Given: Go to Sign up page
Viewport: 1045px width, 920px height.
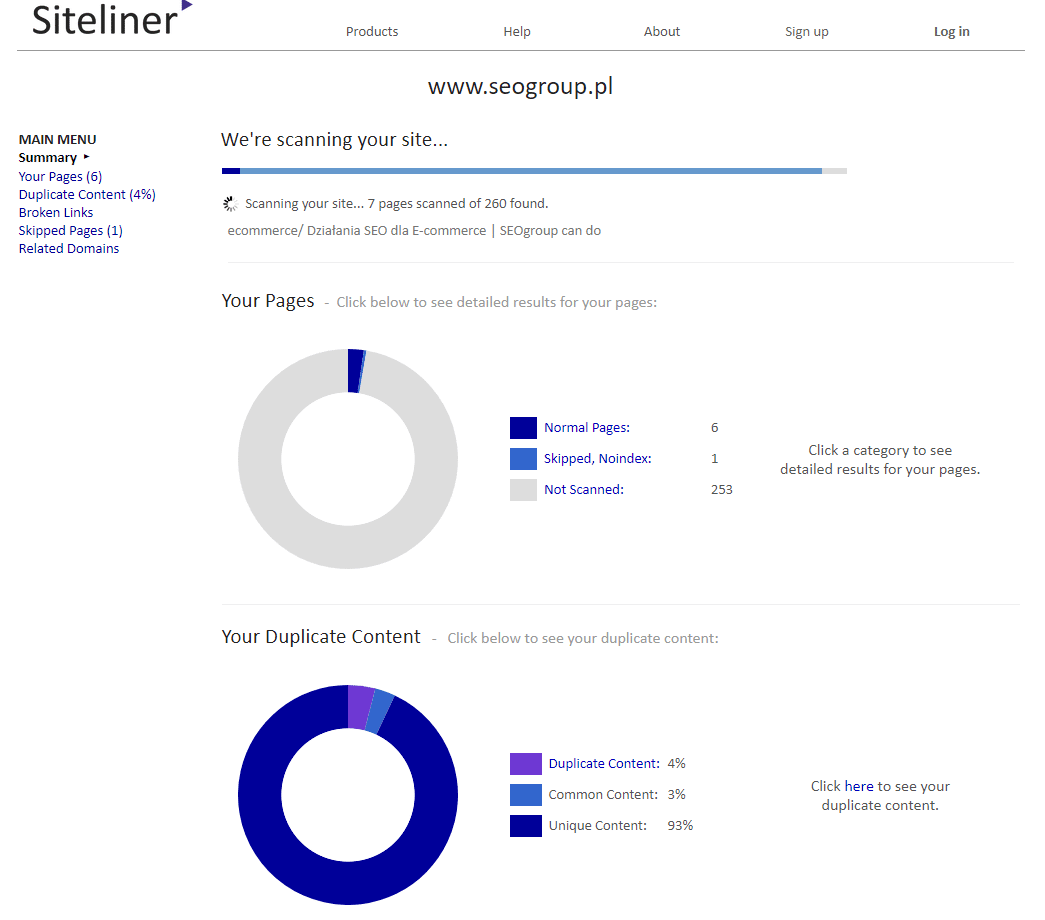Looking at the screenshot, I should 806,31.
